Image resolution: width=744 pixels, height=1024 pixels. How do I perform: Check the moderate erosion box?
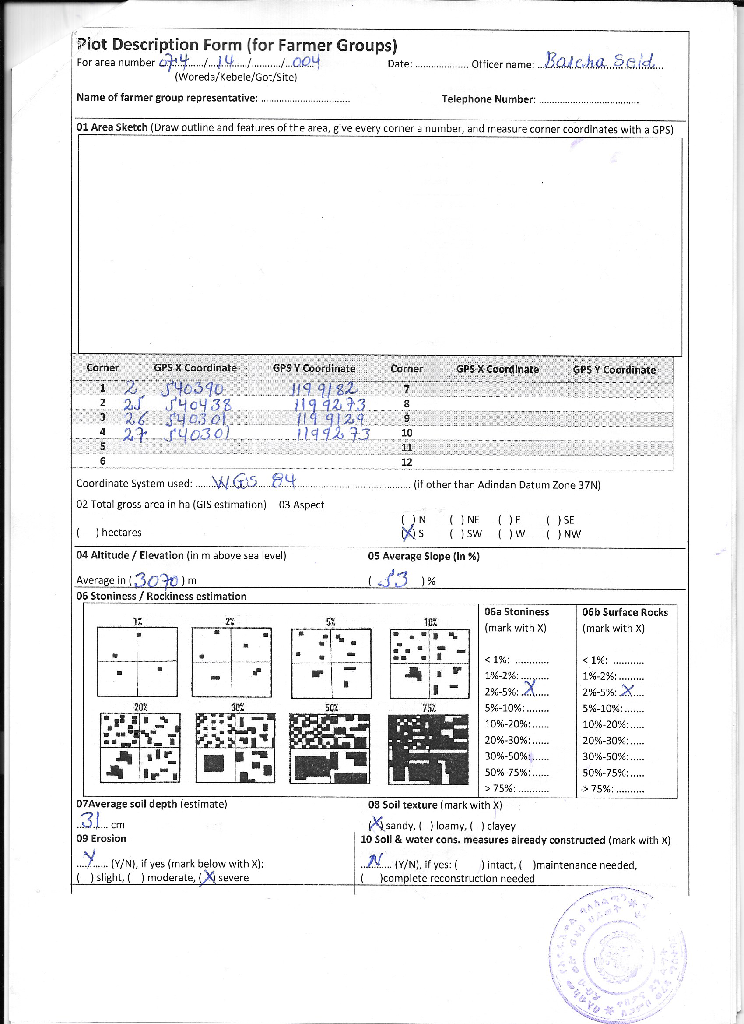(136, 878)
